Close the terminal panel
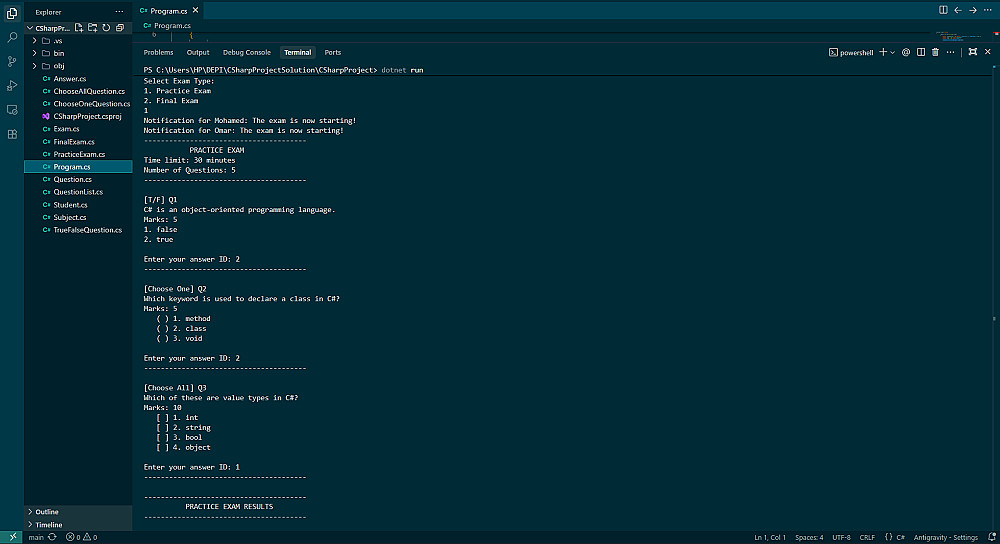The width and height of the screenshot is (1000, 544). point(988,52)
